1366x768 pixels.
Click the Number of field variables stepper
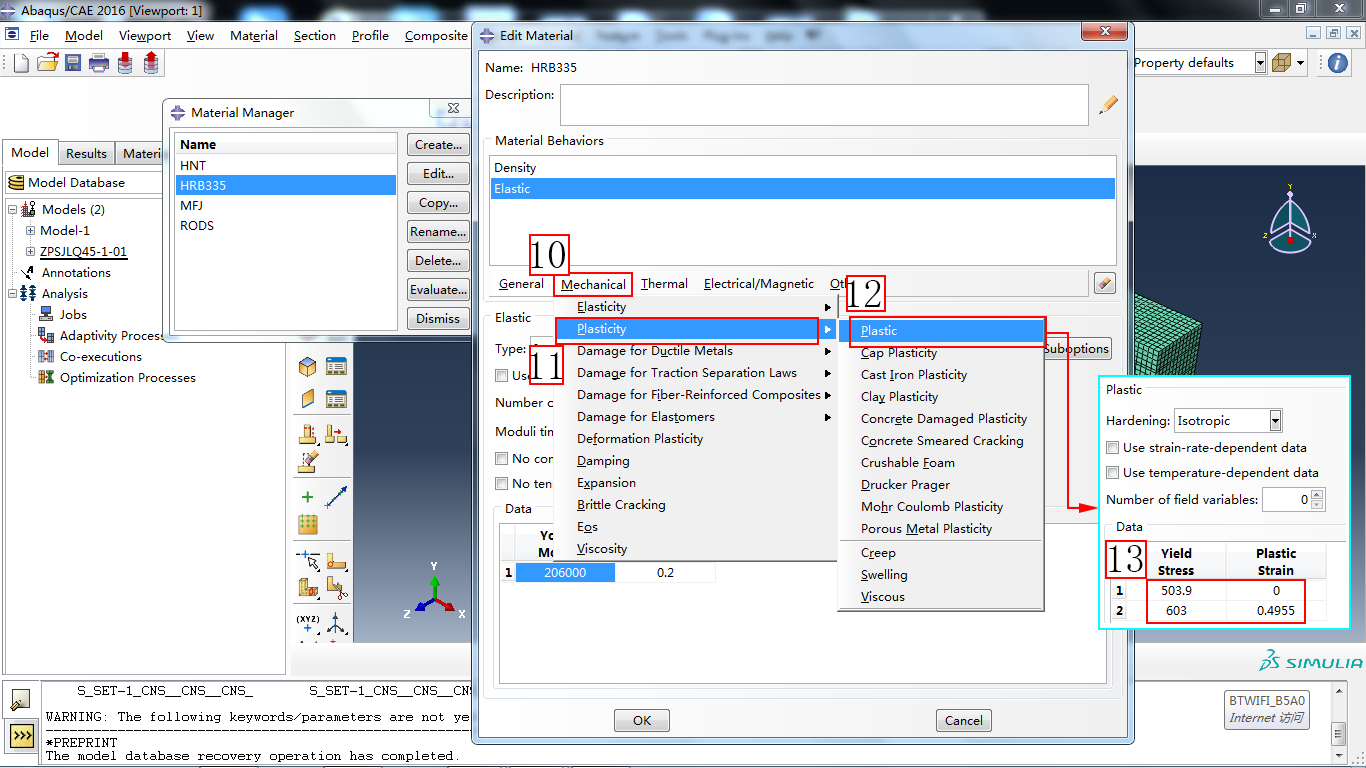pos(1318,499)
